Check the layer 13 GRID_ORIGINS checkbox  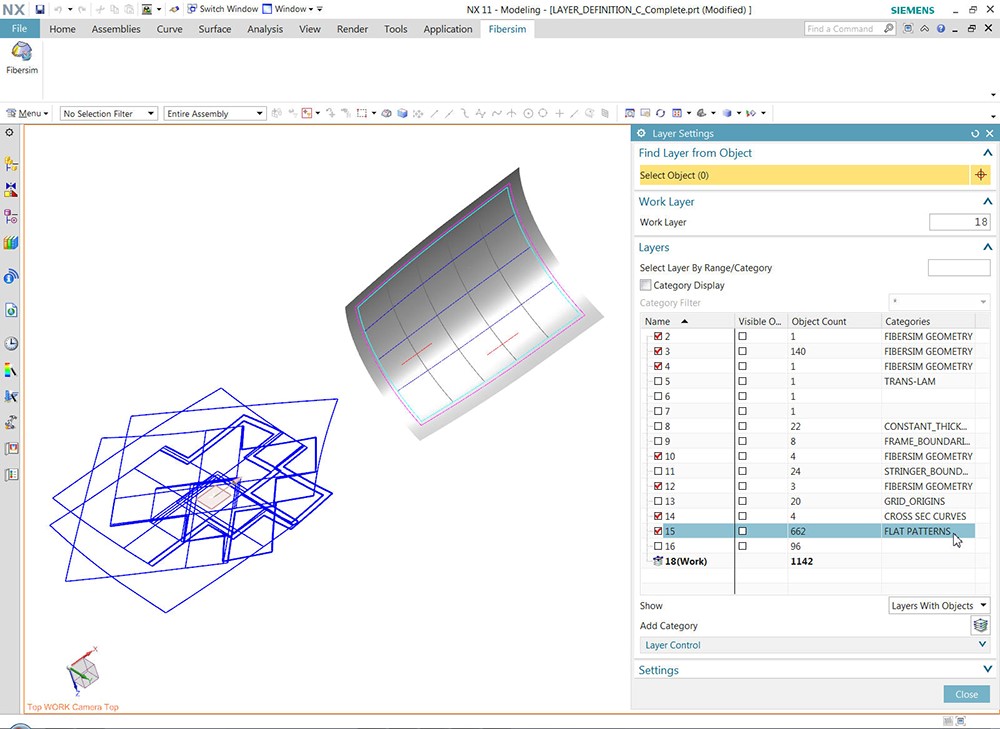[656, 501]
